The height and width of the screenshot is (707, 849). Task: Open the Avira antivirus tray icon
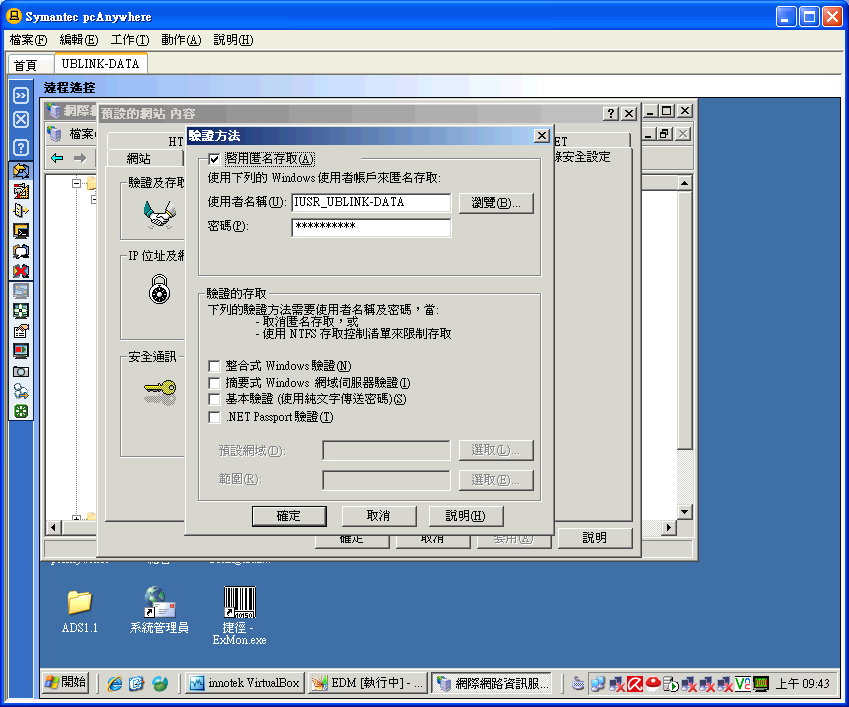[634, 684]
